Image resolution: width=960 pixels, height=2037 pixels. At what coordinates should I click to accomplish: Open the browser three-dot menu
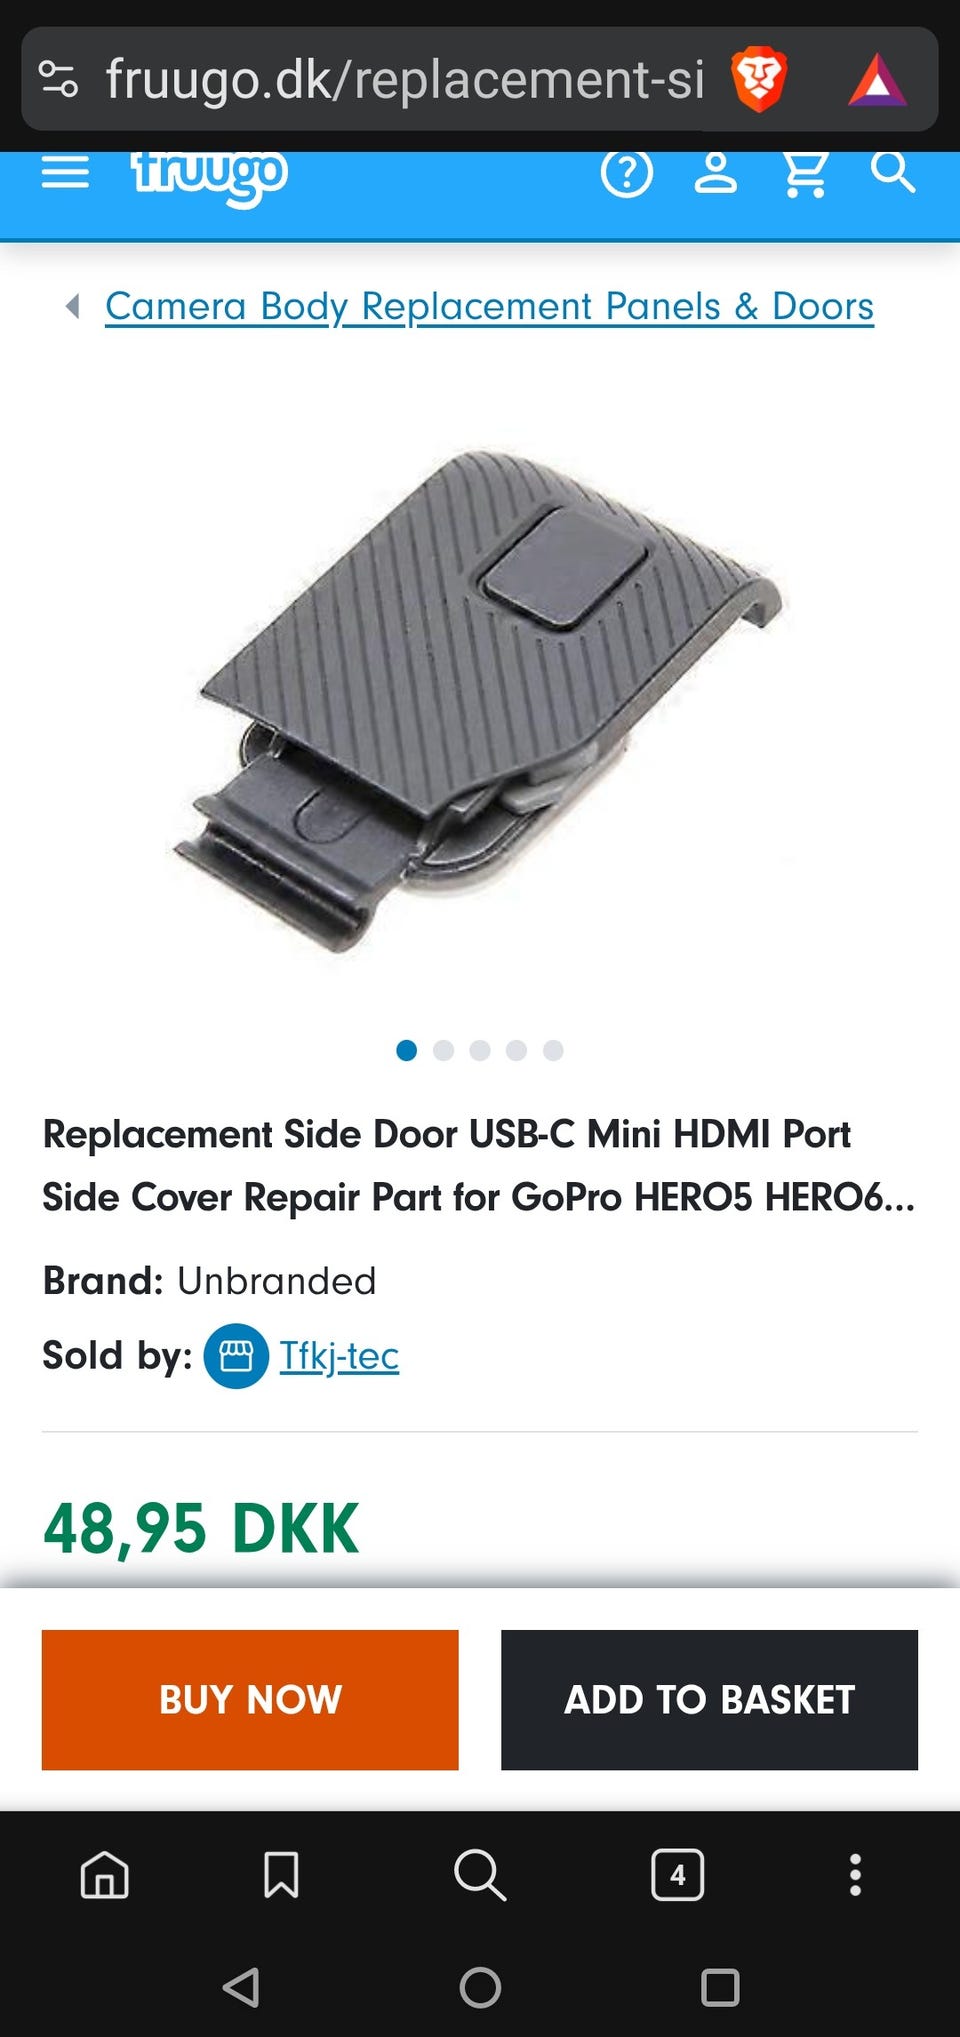855,1875
